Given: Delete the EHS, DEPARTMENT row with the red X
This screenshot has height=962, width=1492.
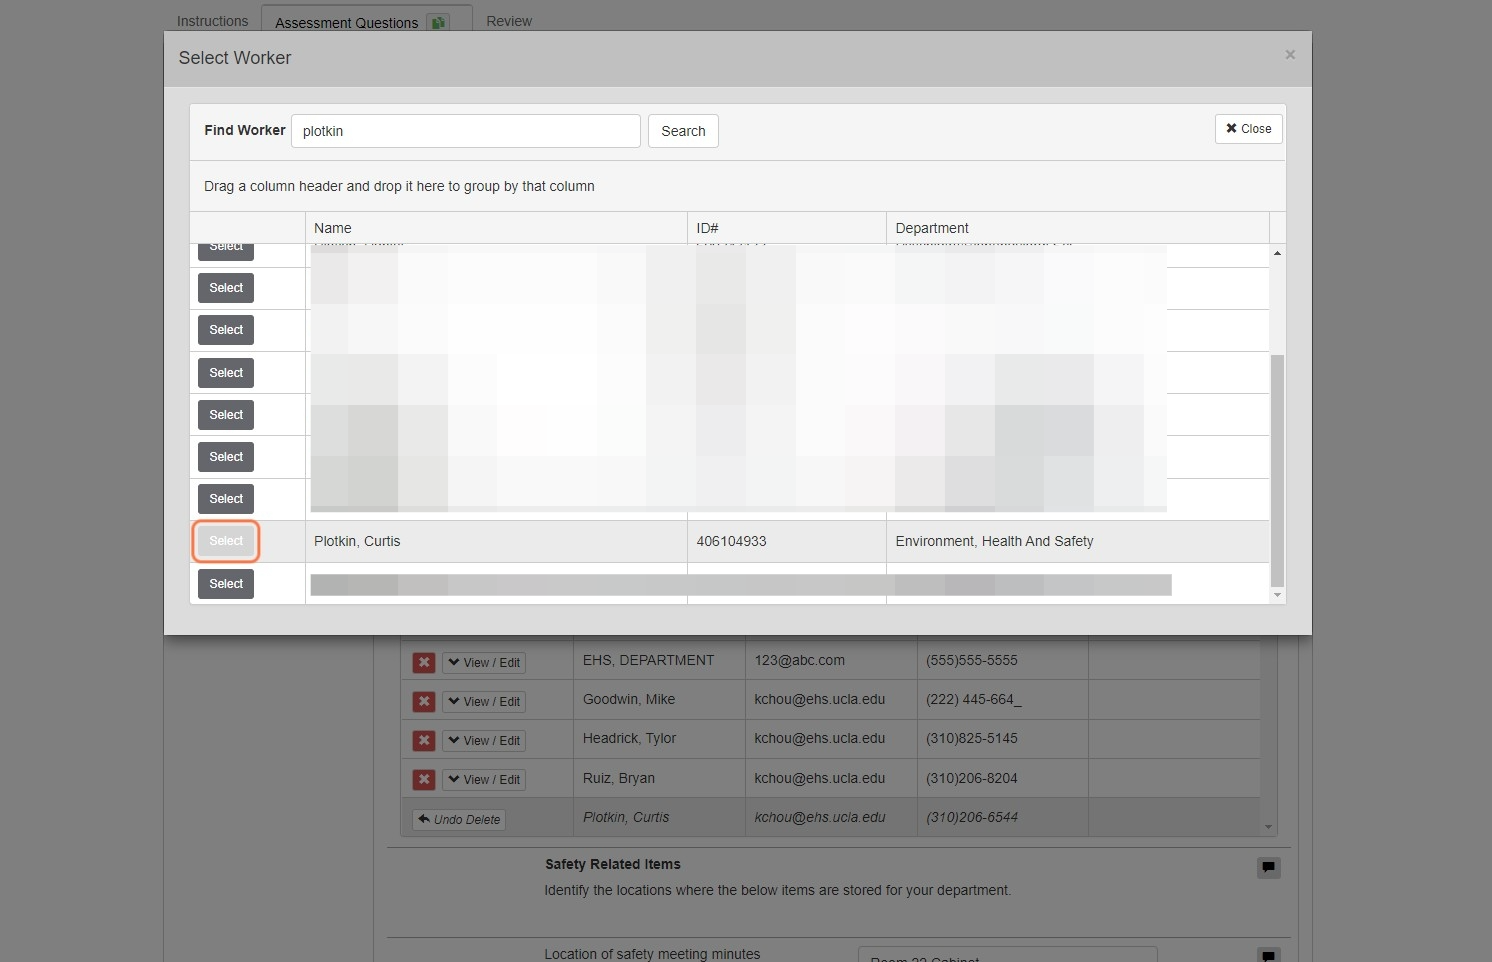Looking at the screenshot, I should (x=424, y=662).
